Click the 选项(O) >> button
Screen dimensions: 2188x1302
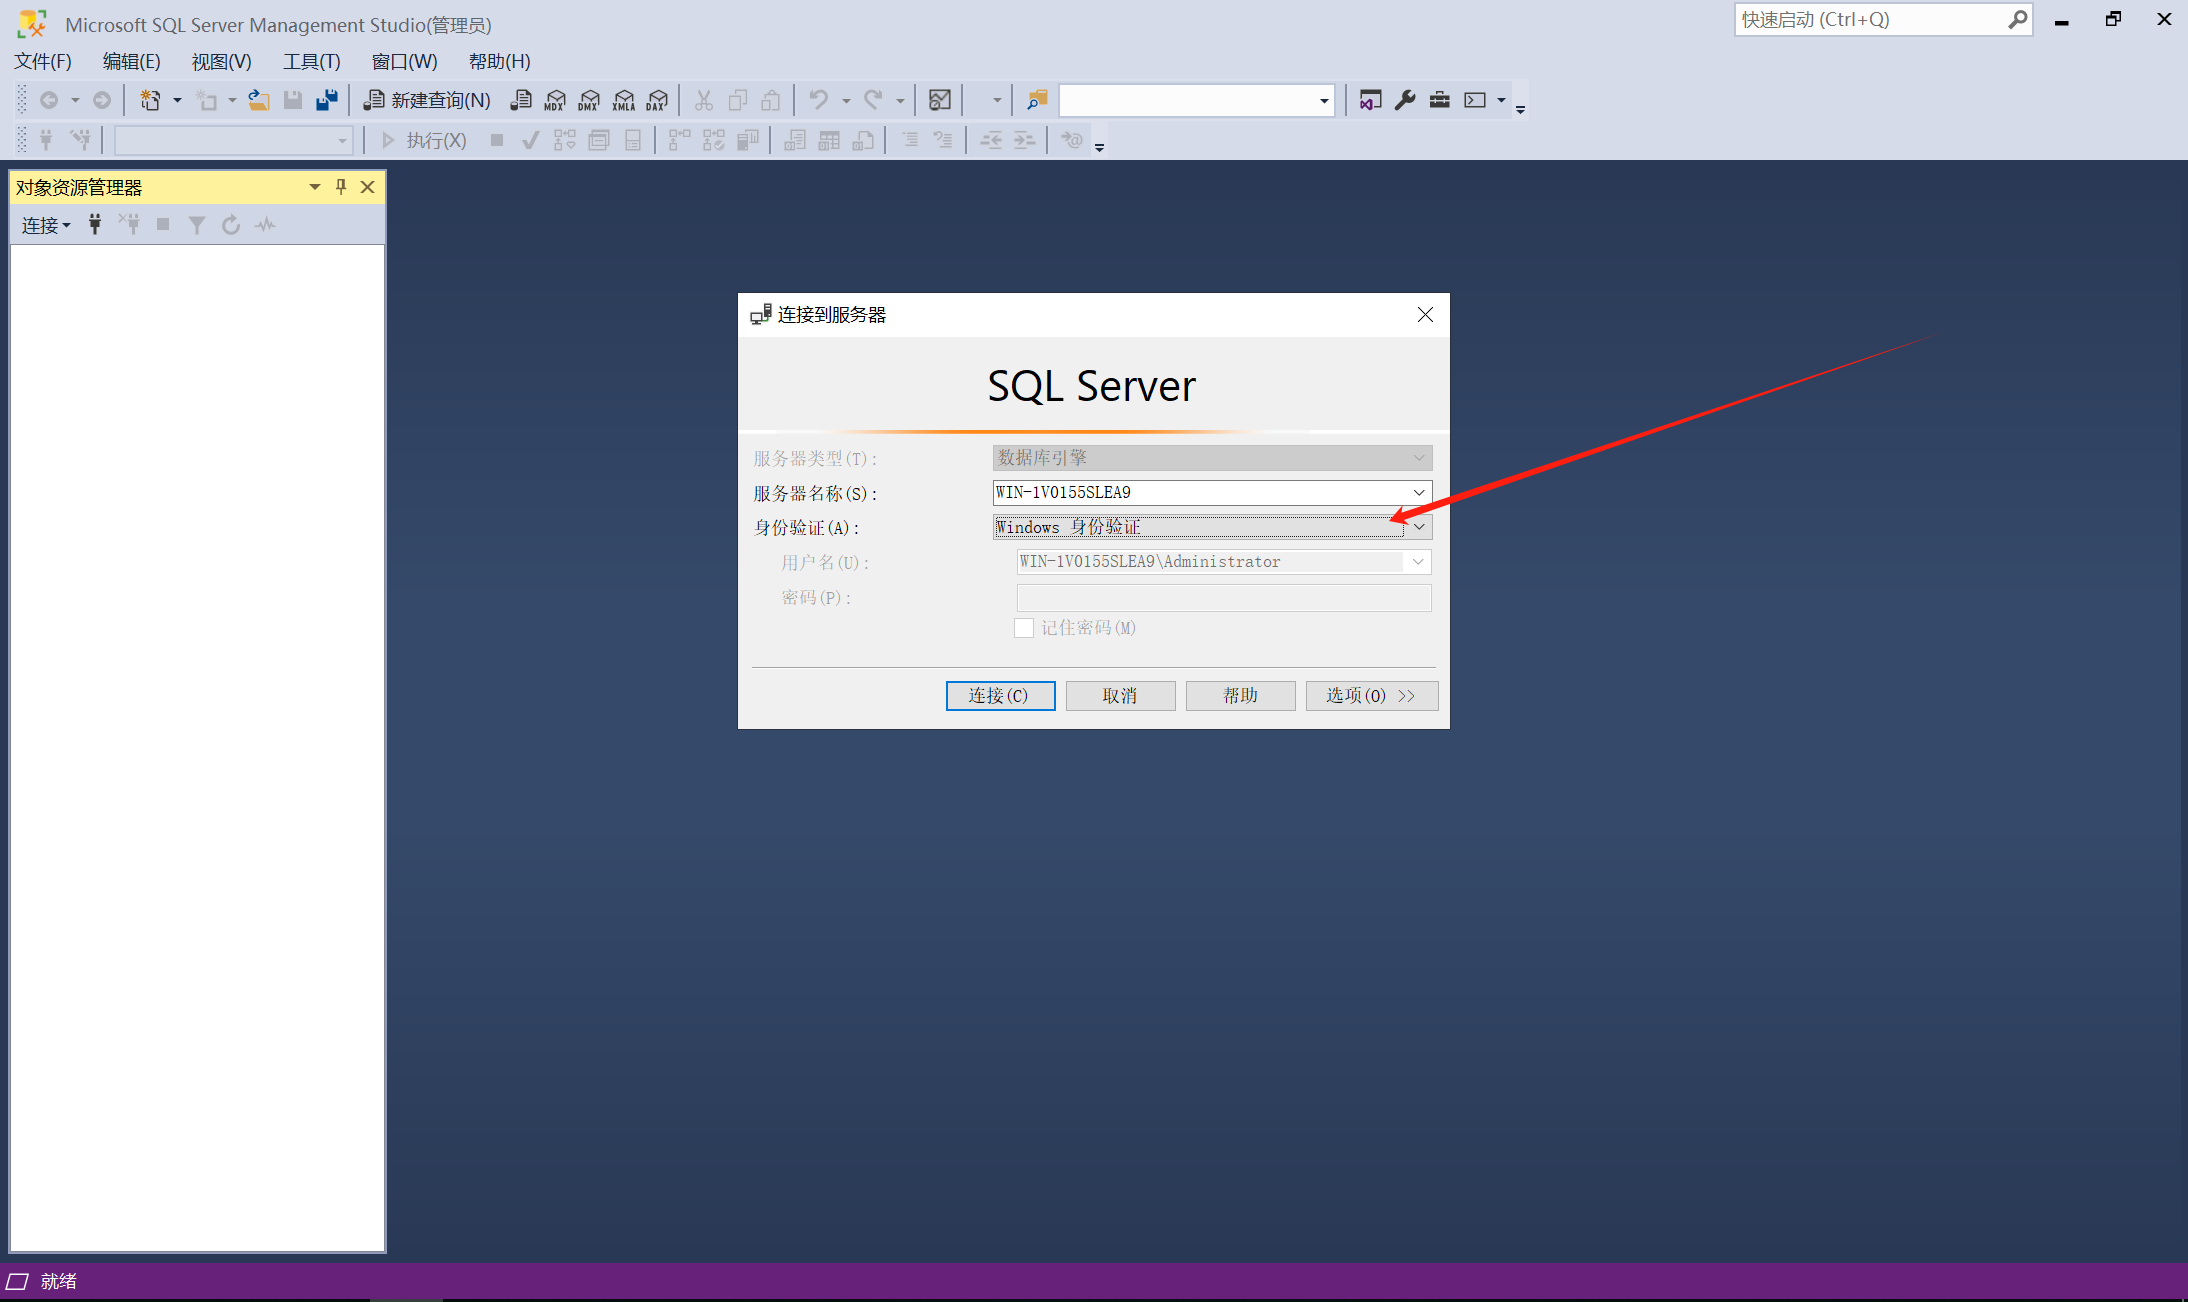(x=1371, y=696)
